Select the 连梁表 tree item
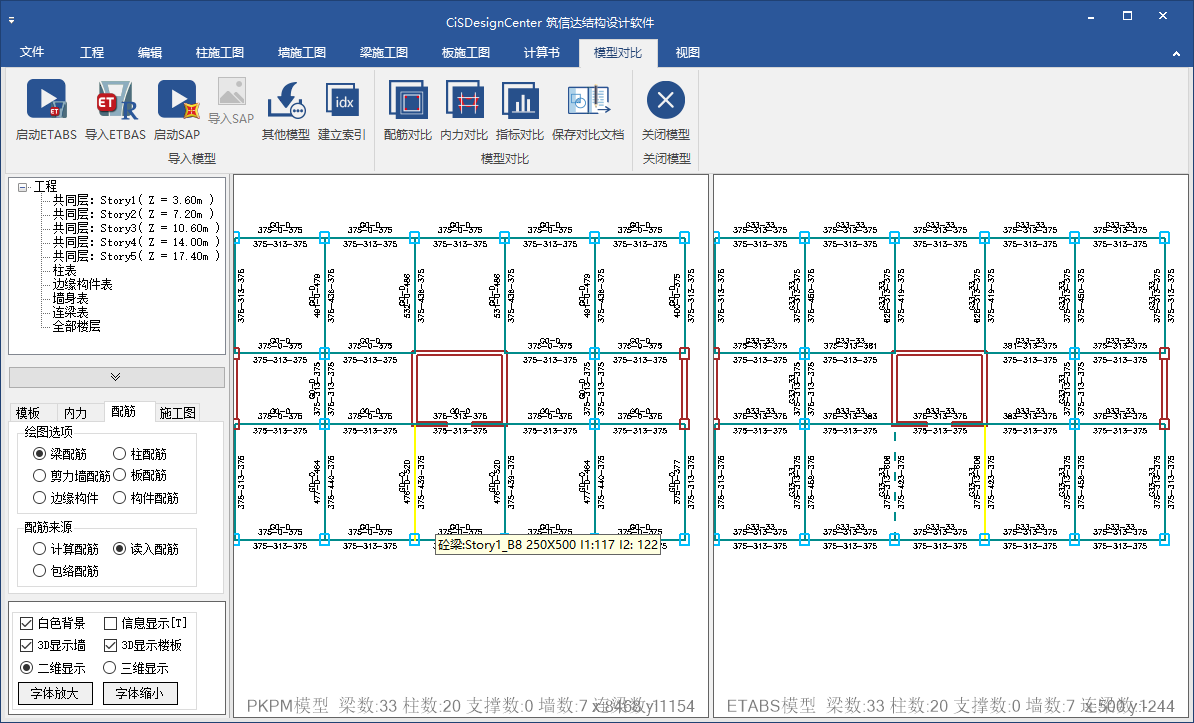The image size is (1194, 723). tap(70, 312)
